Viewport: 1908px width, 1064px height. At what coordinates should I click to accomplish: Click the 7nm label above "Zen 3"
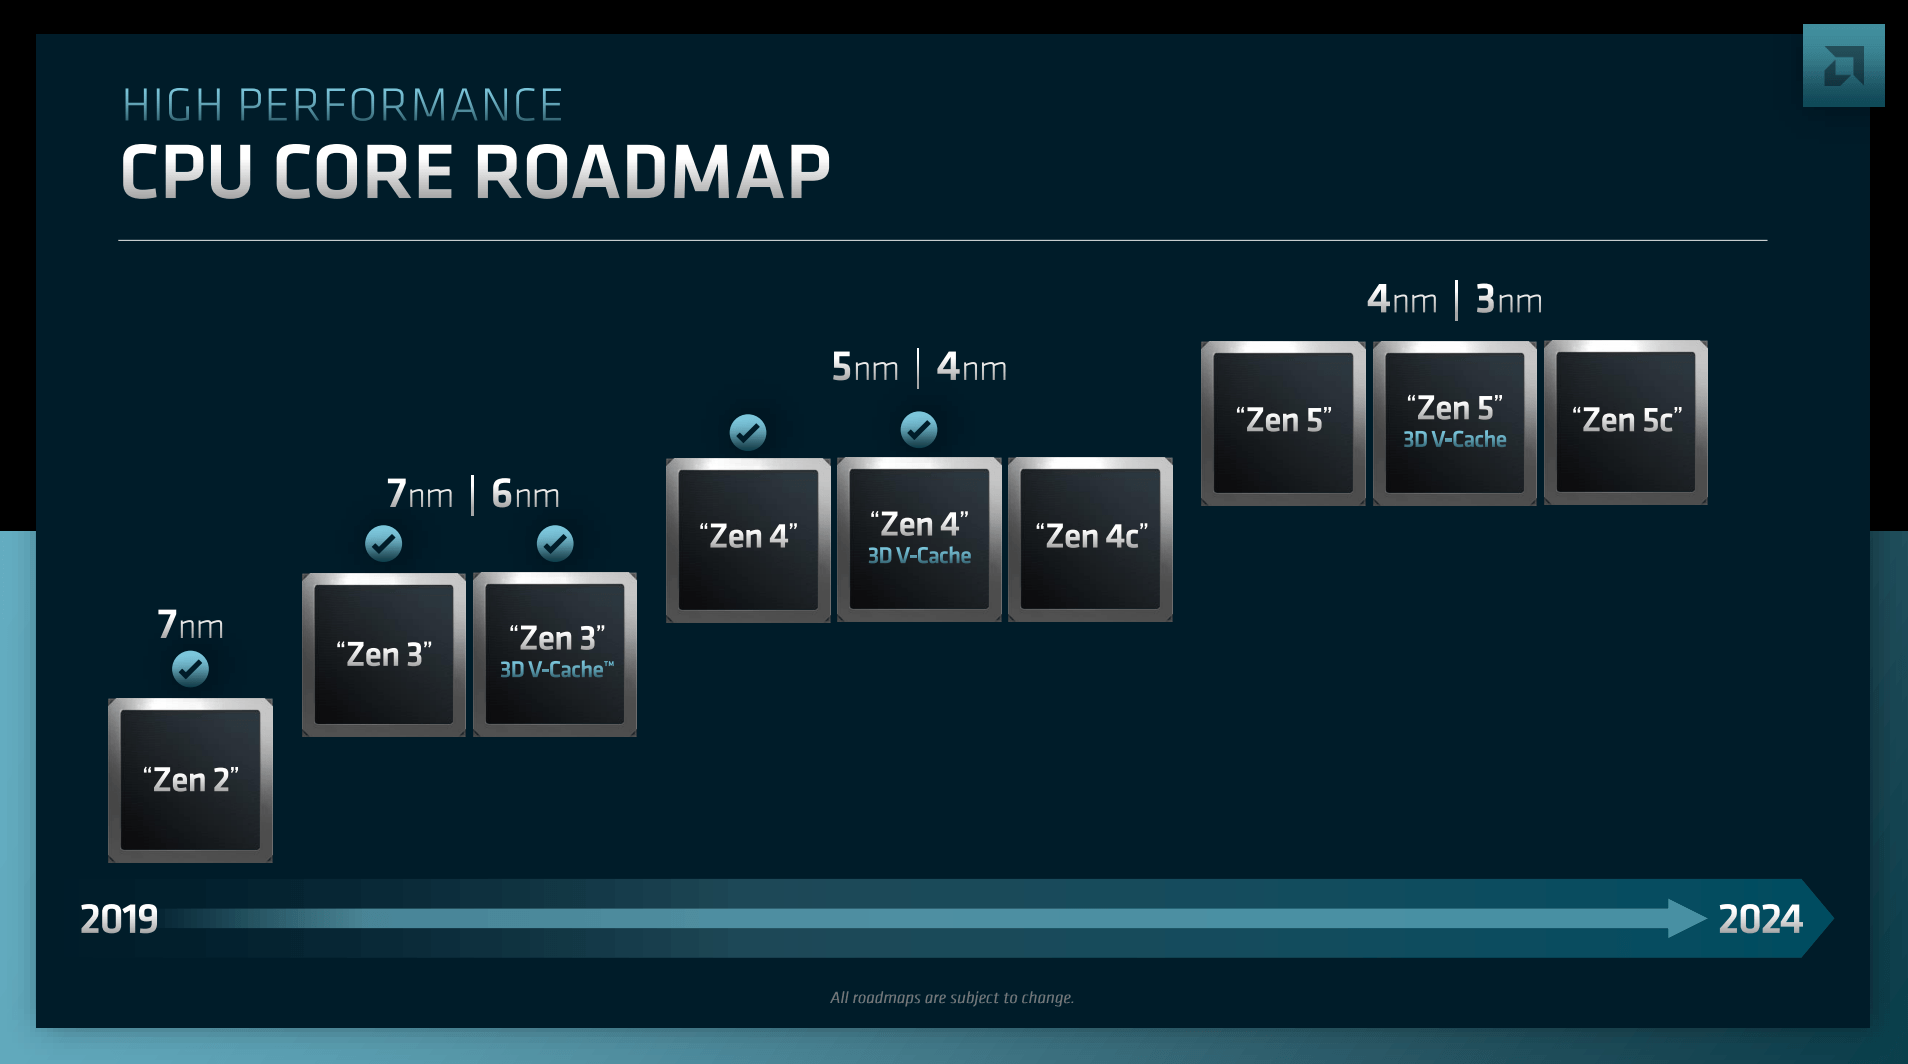pos(420,494)
